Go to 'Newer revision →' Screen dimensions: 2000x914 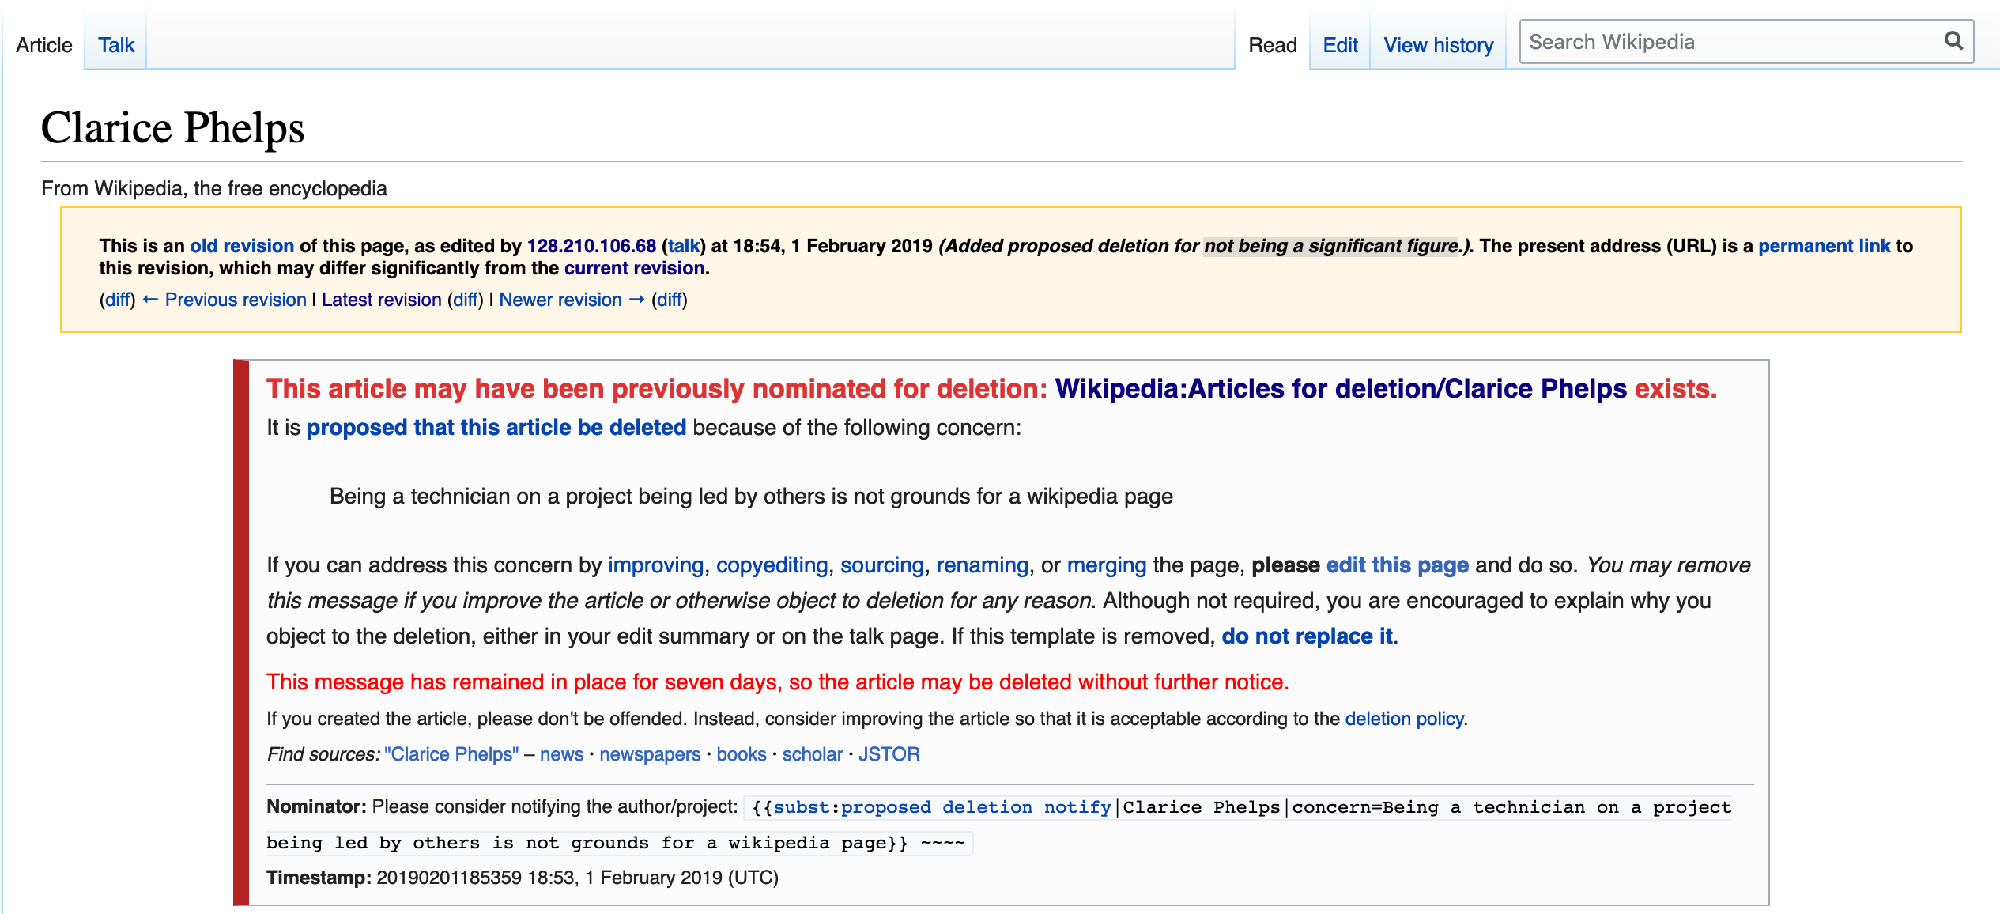pos(572,300)
